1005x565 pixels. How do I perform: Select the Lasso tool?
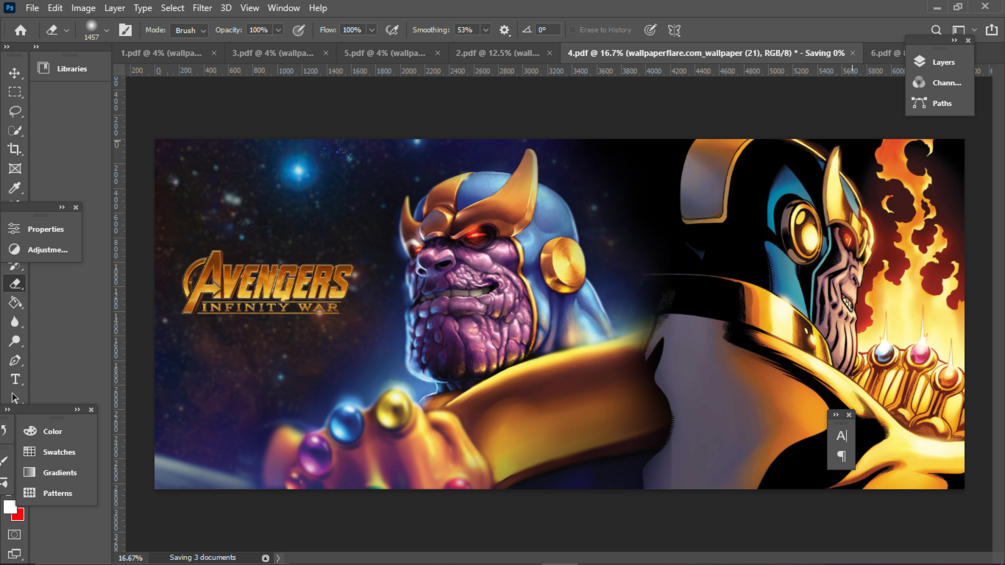pos(15,111)
